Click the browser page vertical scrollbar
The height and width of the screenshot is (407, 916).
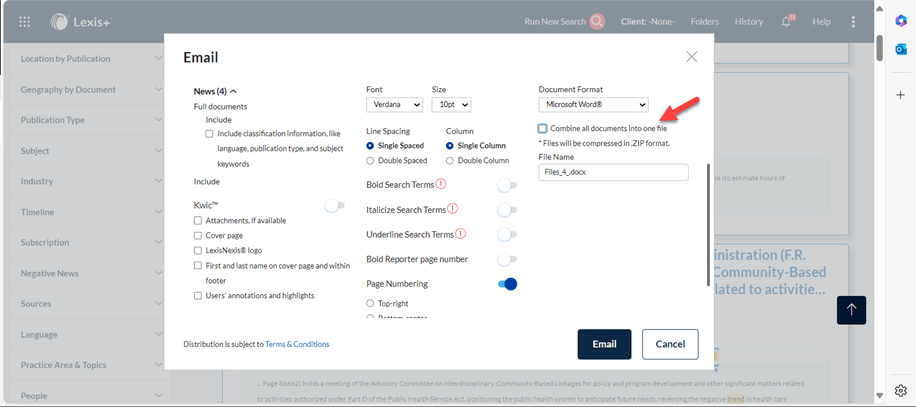[880, 47]
